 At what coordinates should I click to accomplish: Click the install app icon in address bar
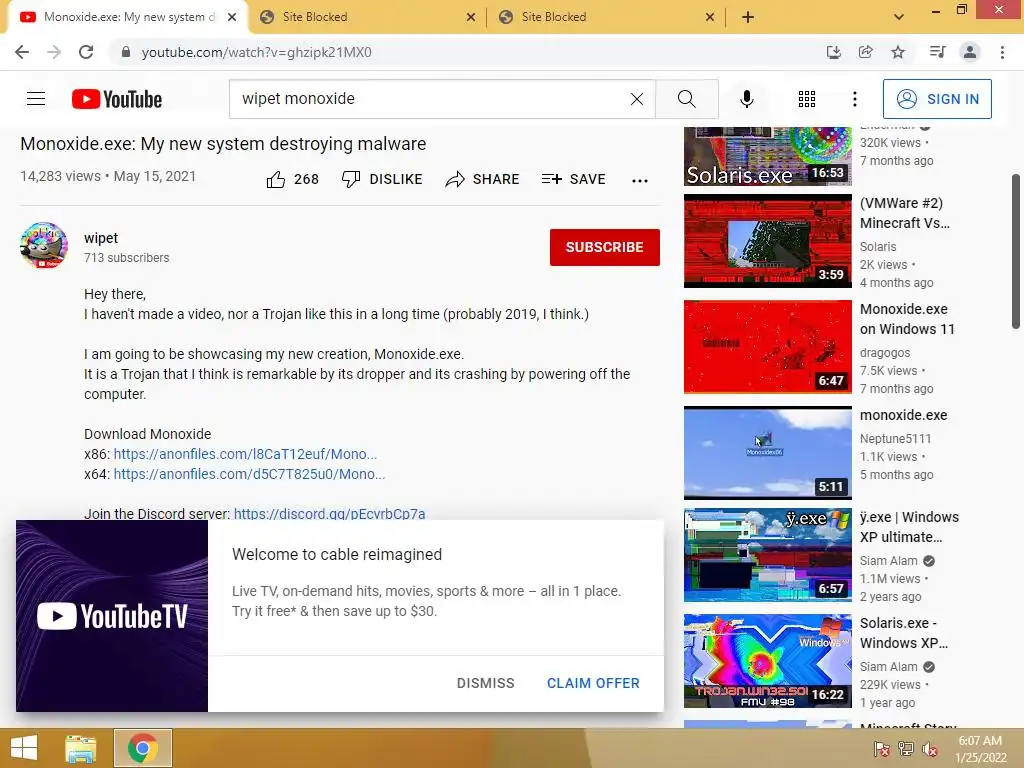pos(834,52)
